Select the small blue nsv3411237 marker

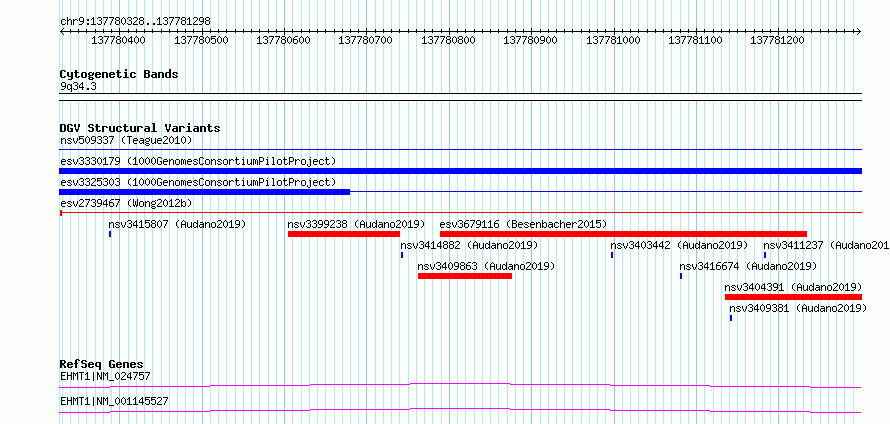pyautogui.click(x=765, y=255)
